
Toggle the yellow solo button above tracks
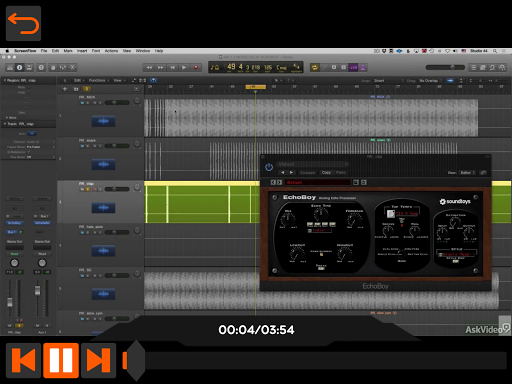click(87, 89)
